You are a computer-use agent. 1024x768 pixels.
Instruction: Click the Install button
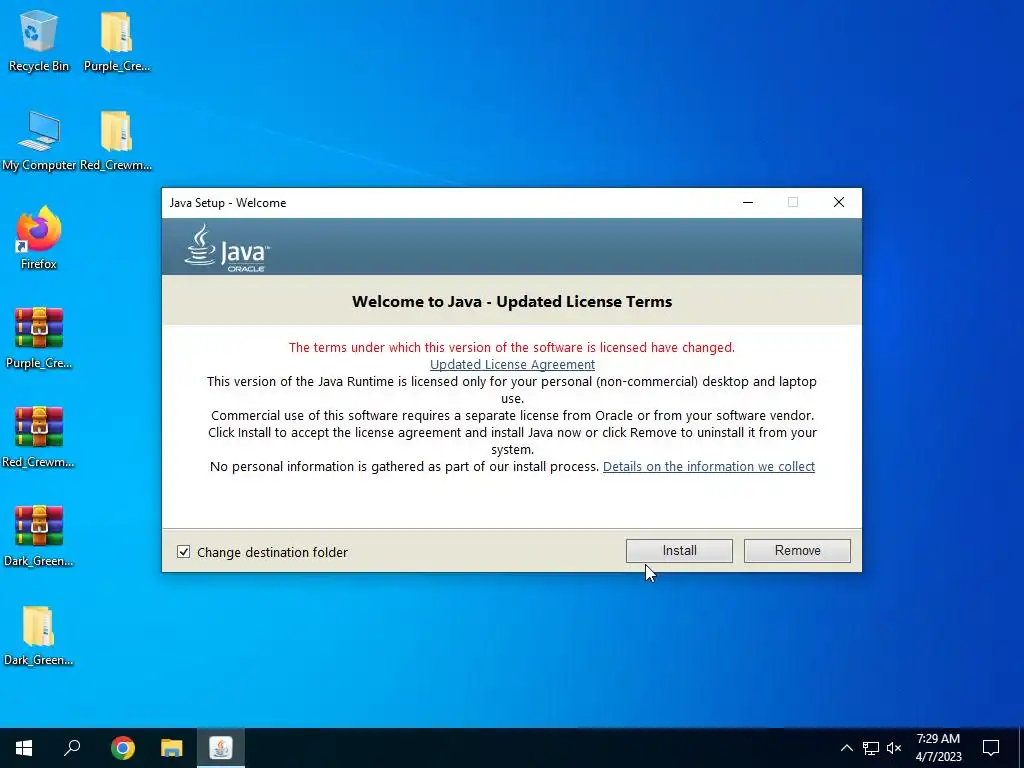click(x=679, y=551)
